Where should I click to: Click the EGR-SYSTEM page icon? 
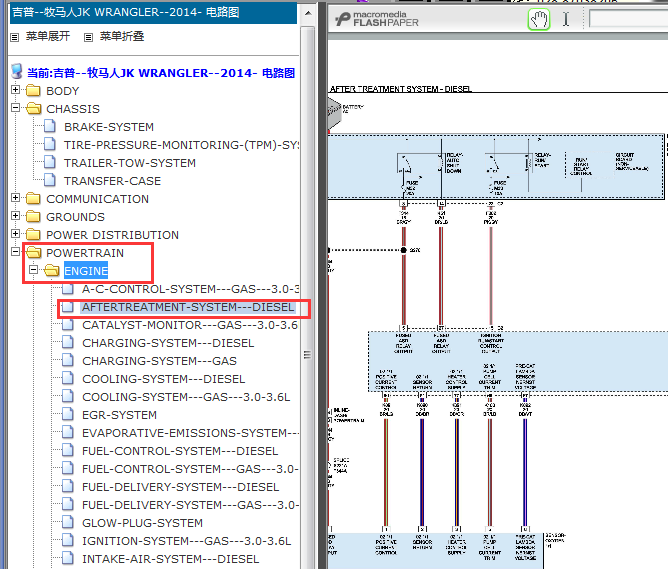click(68, 414)
